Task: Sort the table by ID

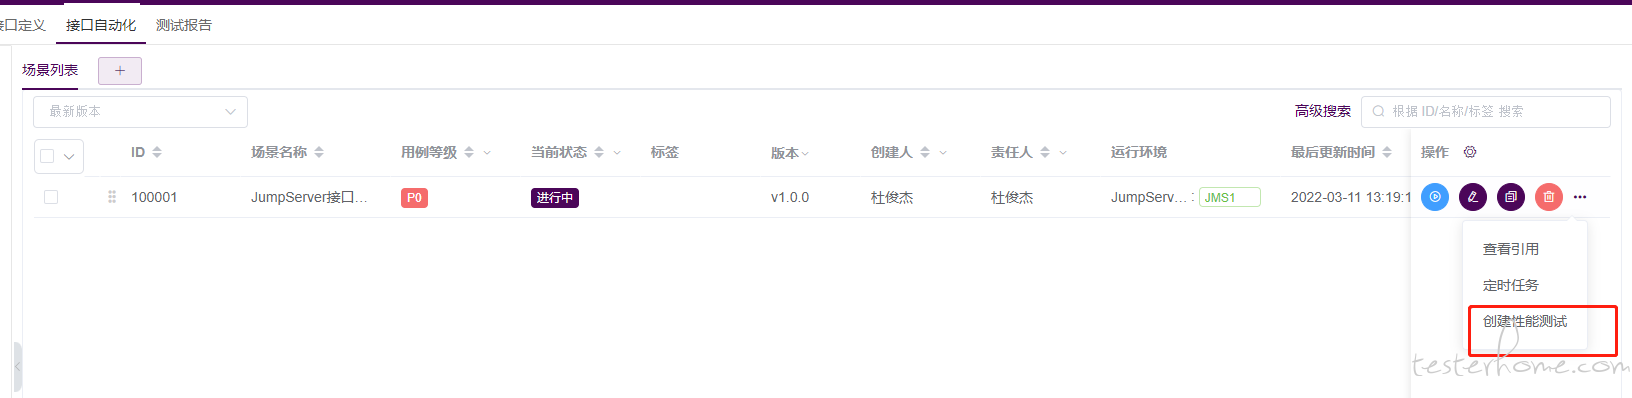Action: pyautogui.click(x=157, y=152)
